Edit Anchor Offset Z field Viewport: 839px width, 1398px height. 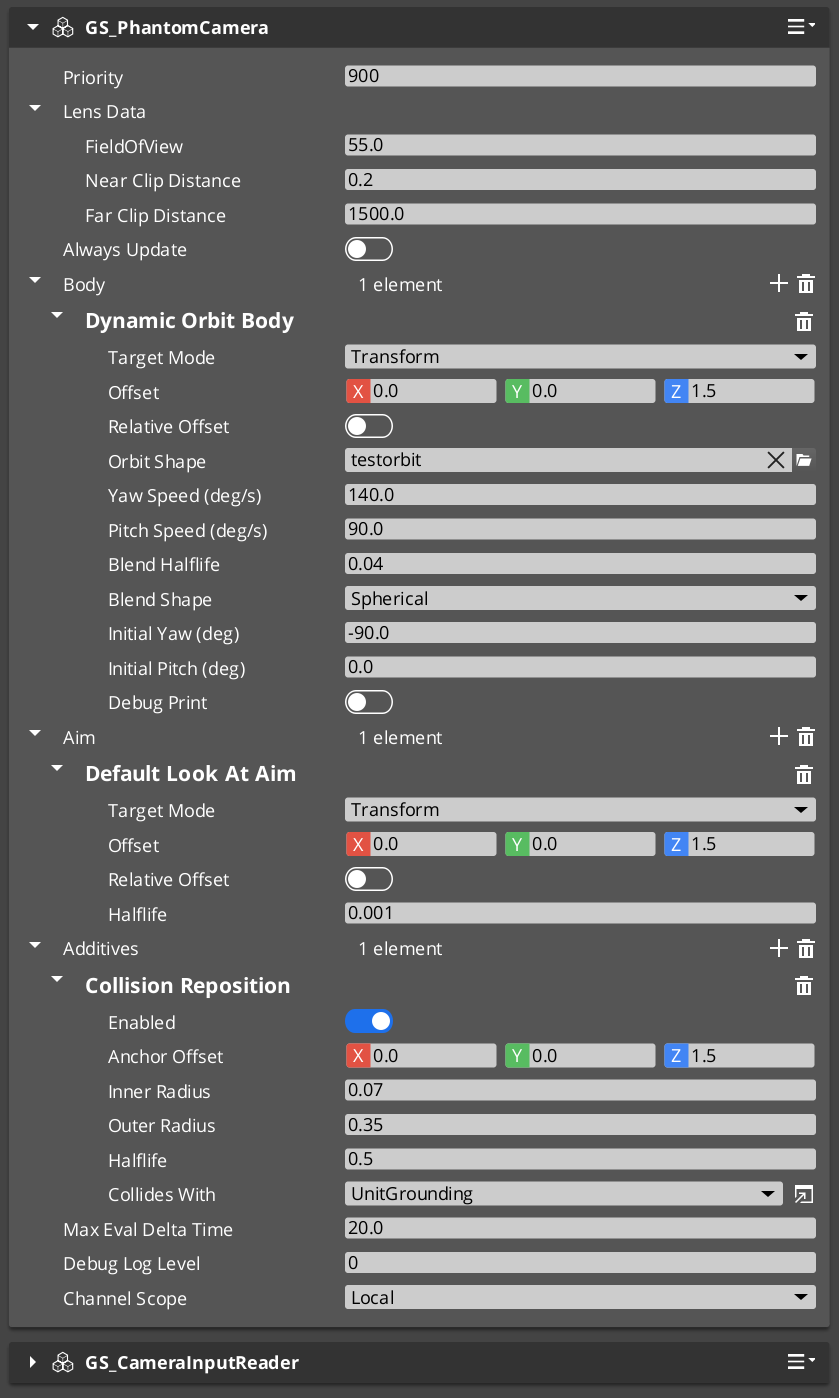(x=751, y=1056)
